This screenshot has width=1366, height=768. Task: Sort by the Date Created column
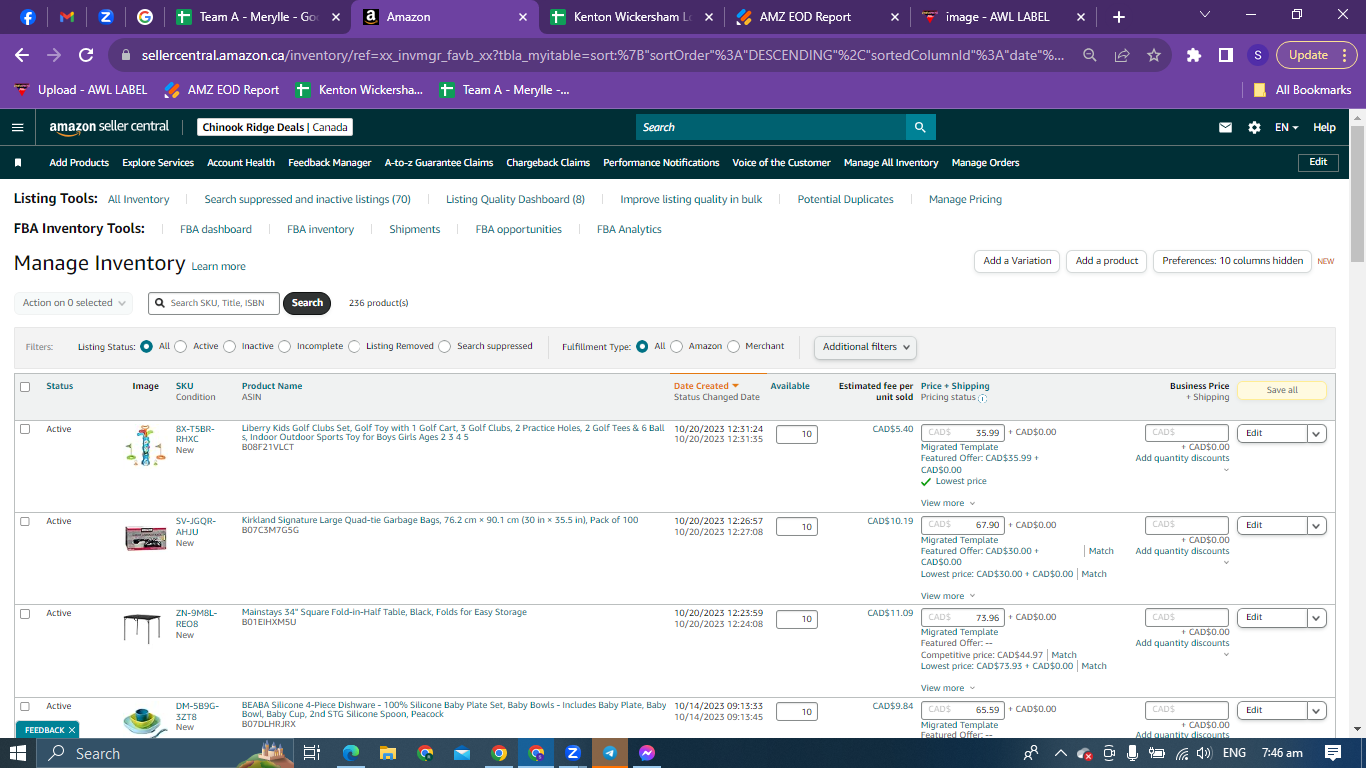tap(706, 386)
